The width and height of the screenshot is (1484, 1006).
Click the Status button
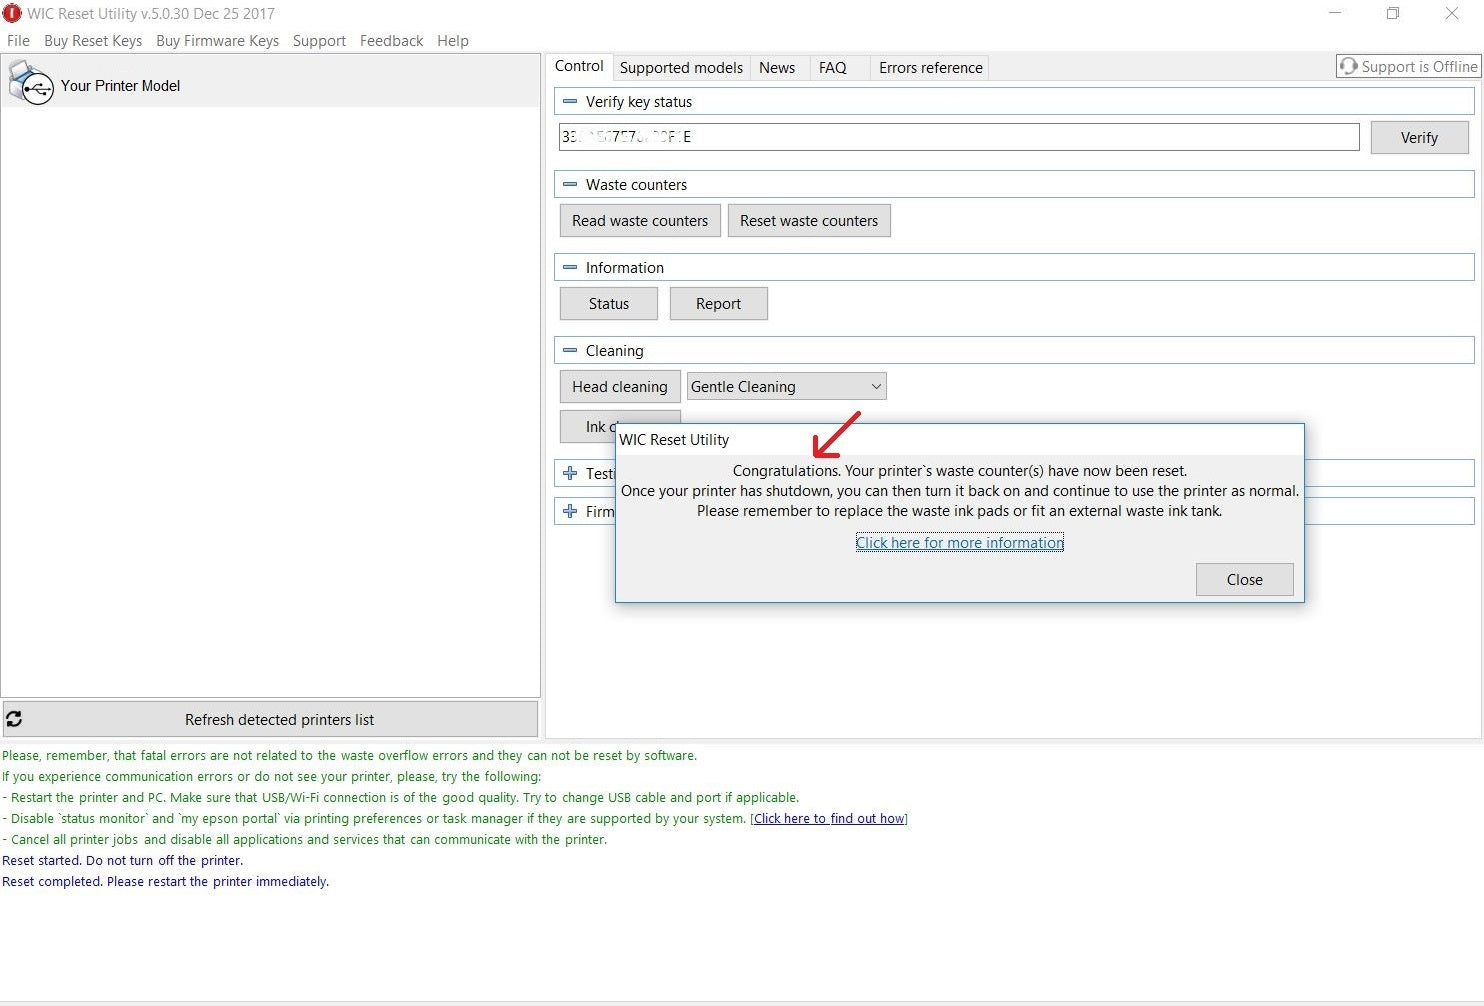point(609,303)
